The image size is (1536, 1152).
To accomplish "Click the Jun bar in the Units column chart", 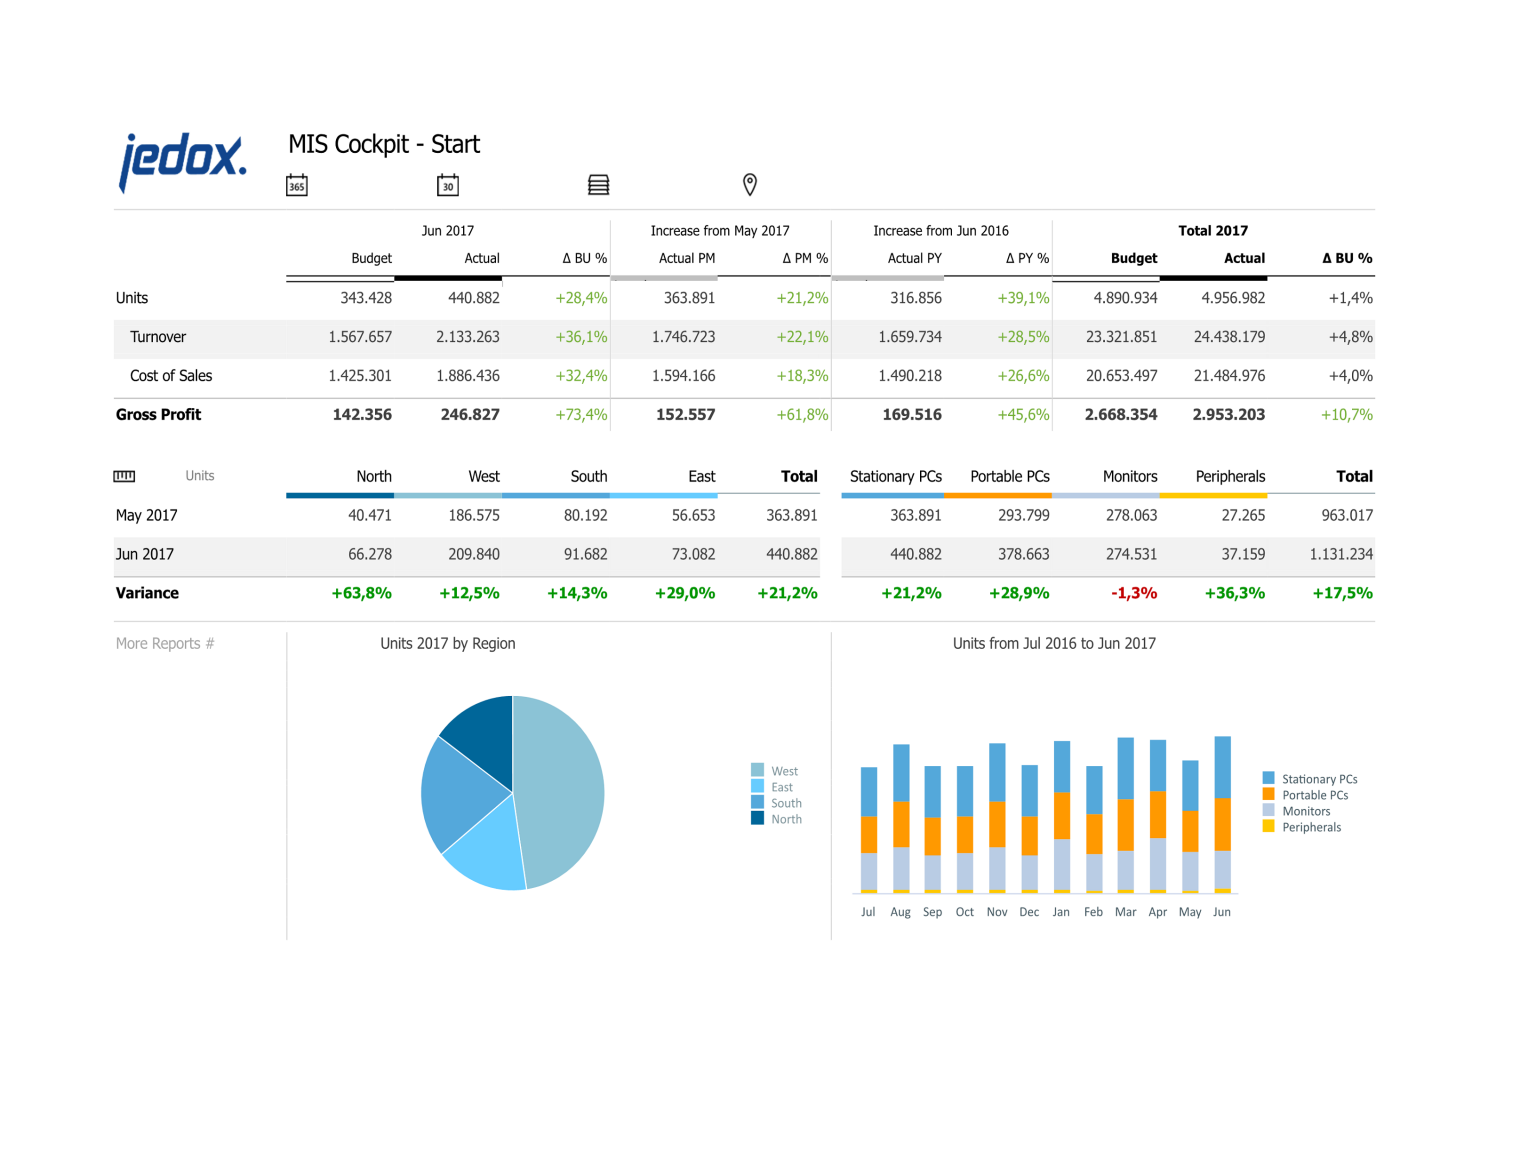I will point(1221,810).
